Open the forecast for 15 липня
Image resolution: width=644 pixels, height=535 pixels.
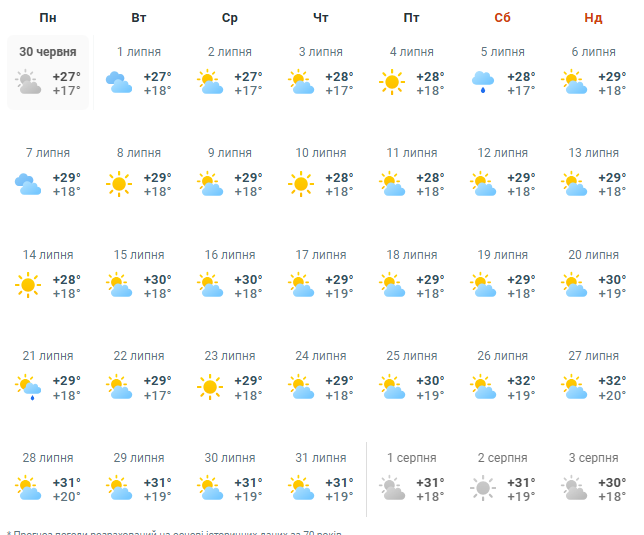(x=139, y=255)
